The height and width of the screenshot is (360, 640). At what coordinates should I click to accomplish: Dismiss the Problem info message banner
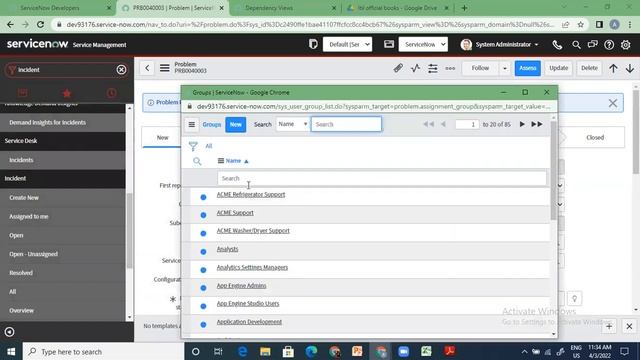coord(613,103)
